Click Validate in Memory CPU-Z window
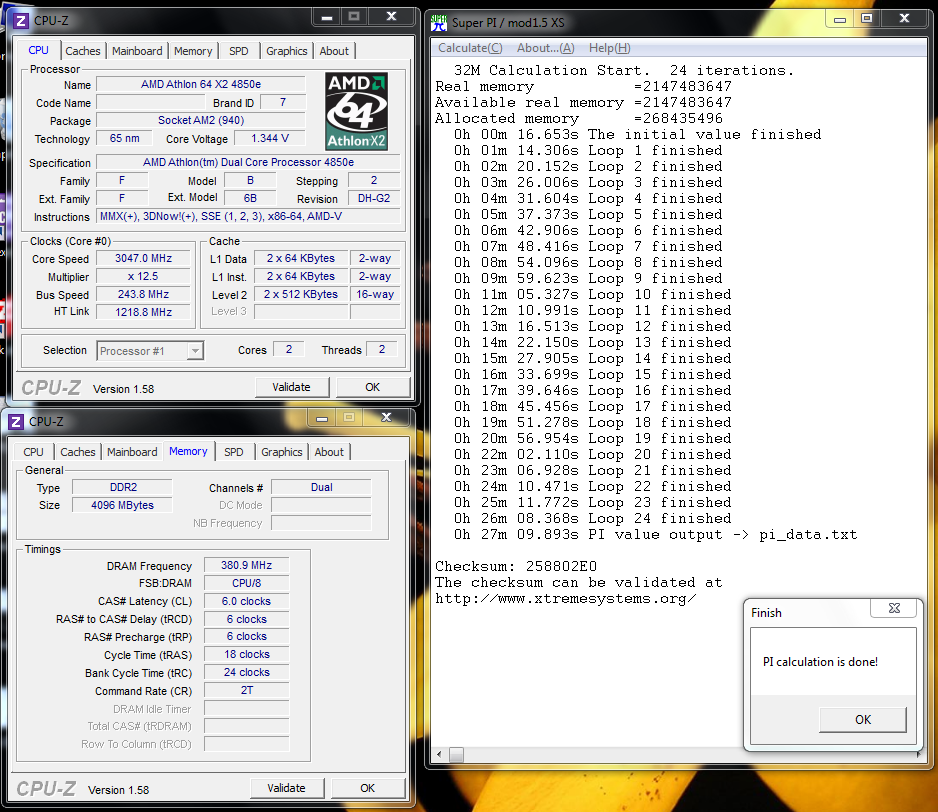Screen dimensions: 938x812 287,788
